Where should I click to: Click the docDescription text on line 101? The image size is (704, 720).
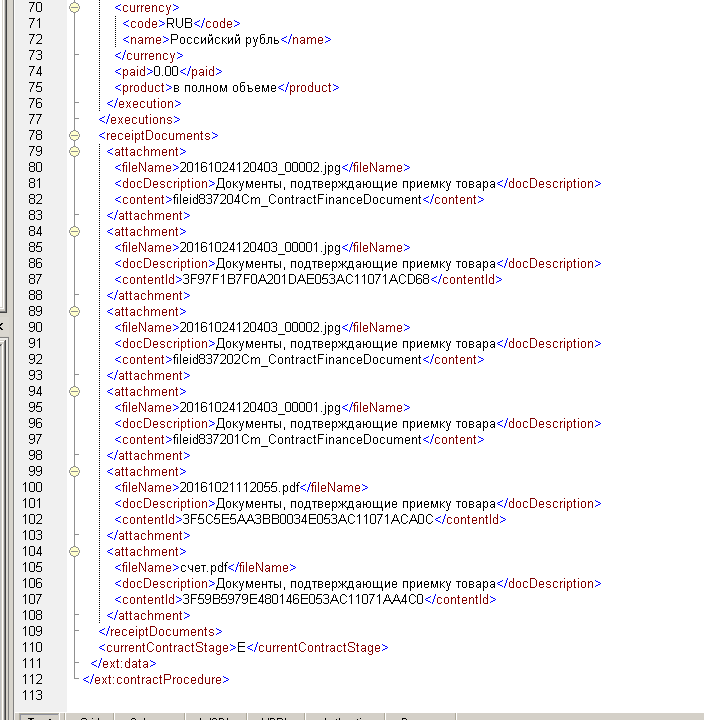pyautogui.click(x=356, y=504)
